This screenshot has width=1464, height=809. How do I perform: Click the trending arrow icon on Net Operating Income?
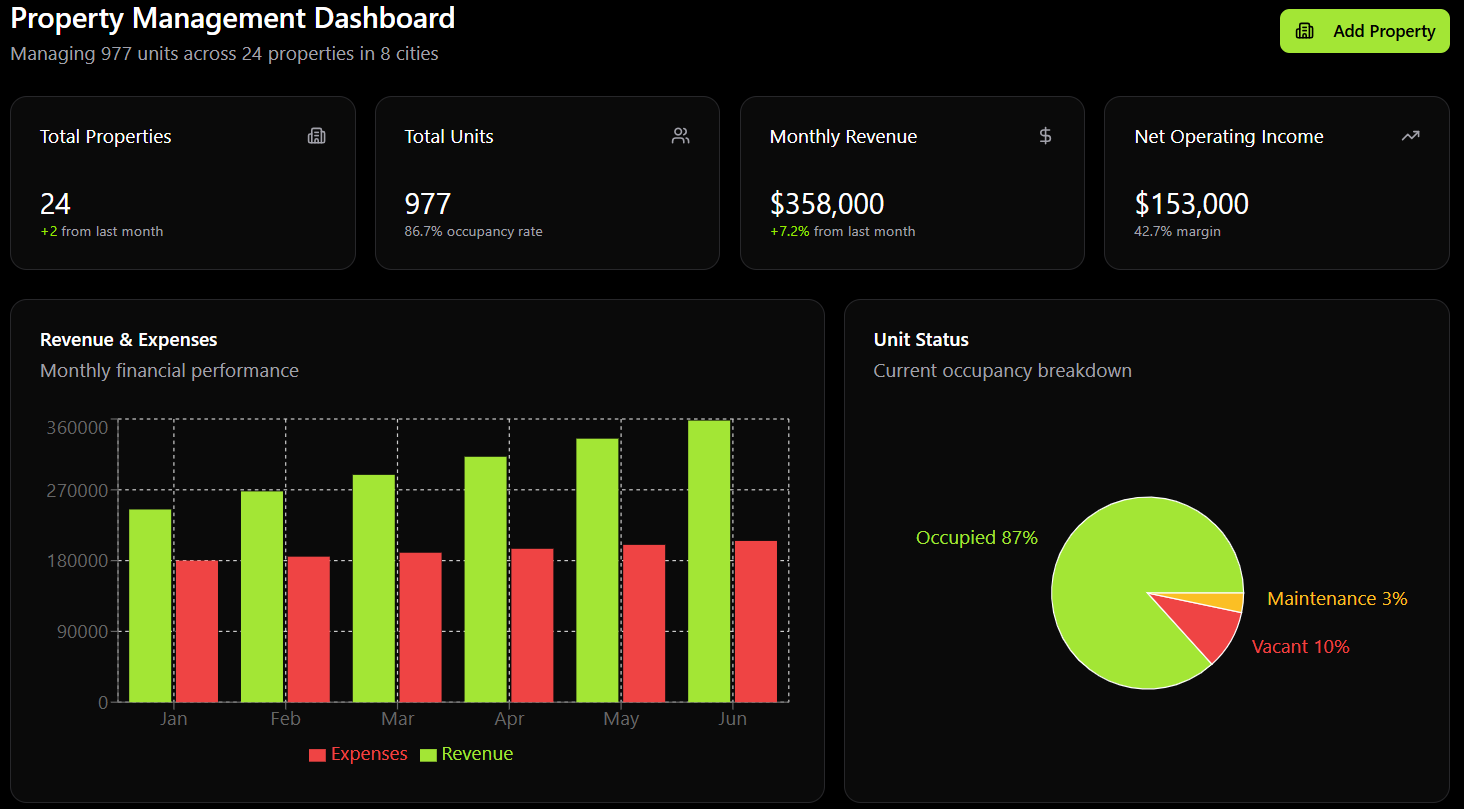coord(1411,135)
